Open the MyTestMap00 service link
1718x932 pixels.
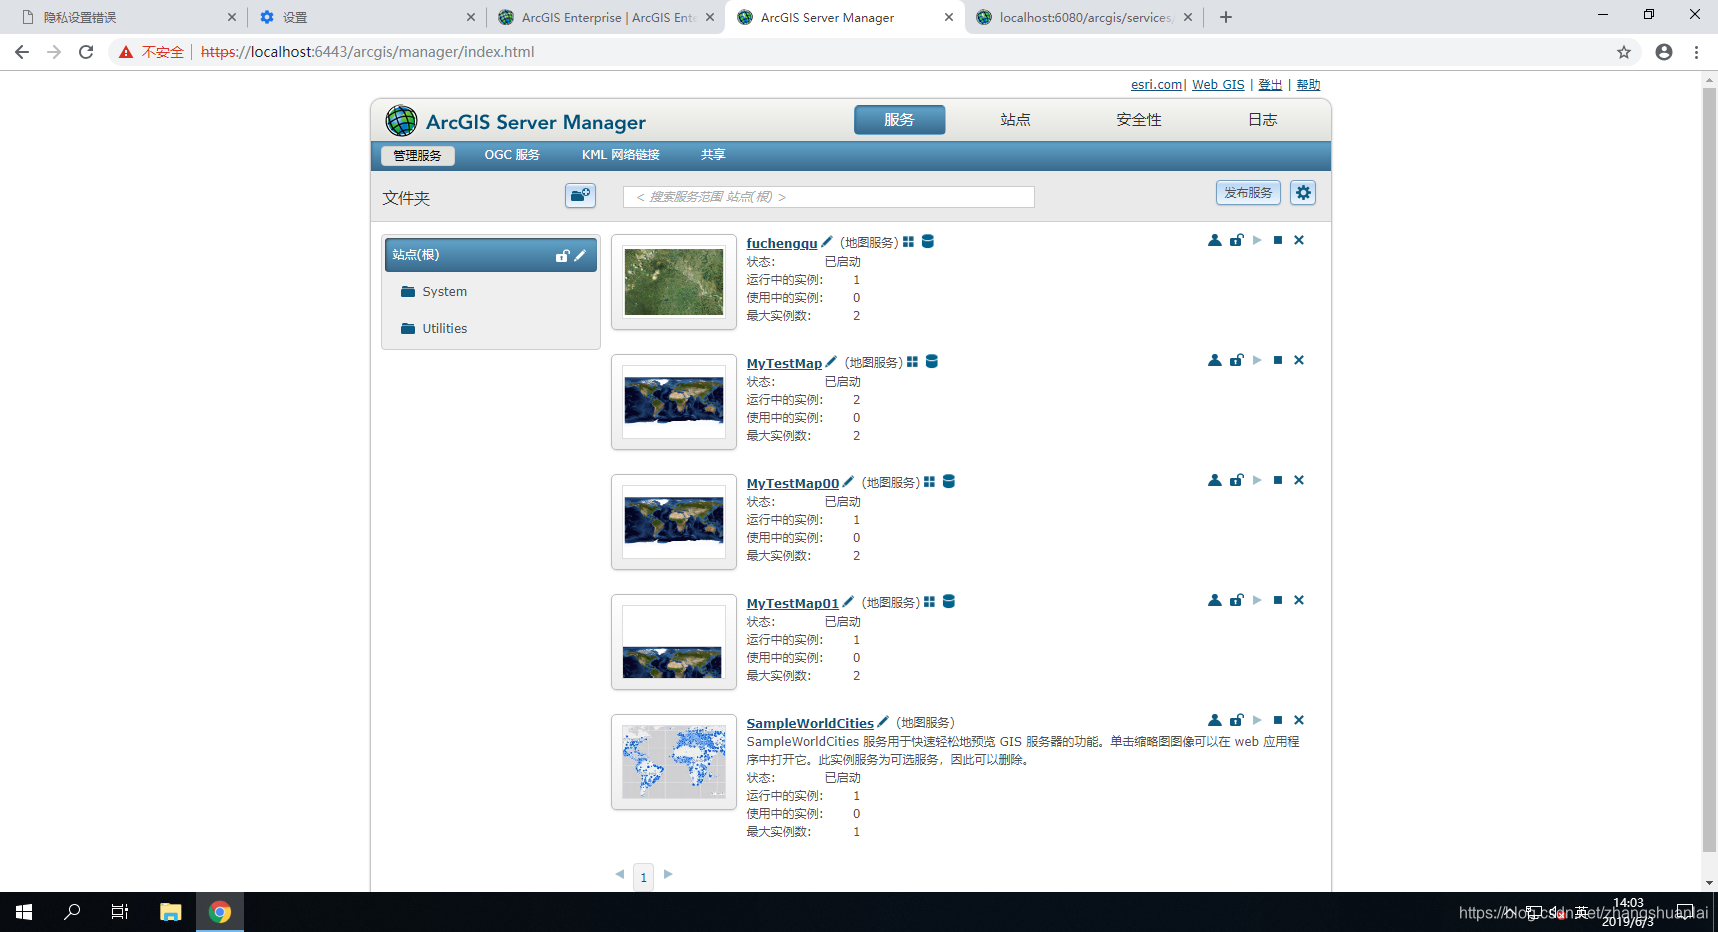click(793, 483)
